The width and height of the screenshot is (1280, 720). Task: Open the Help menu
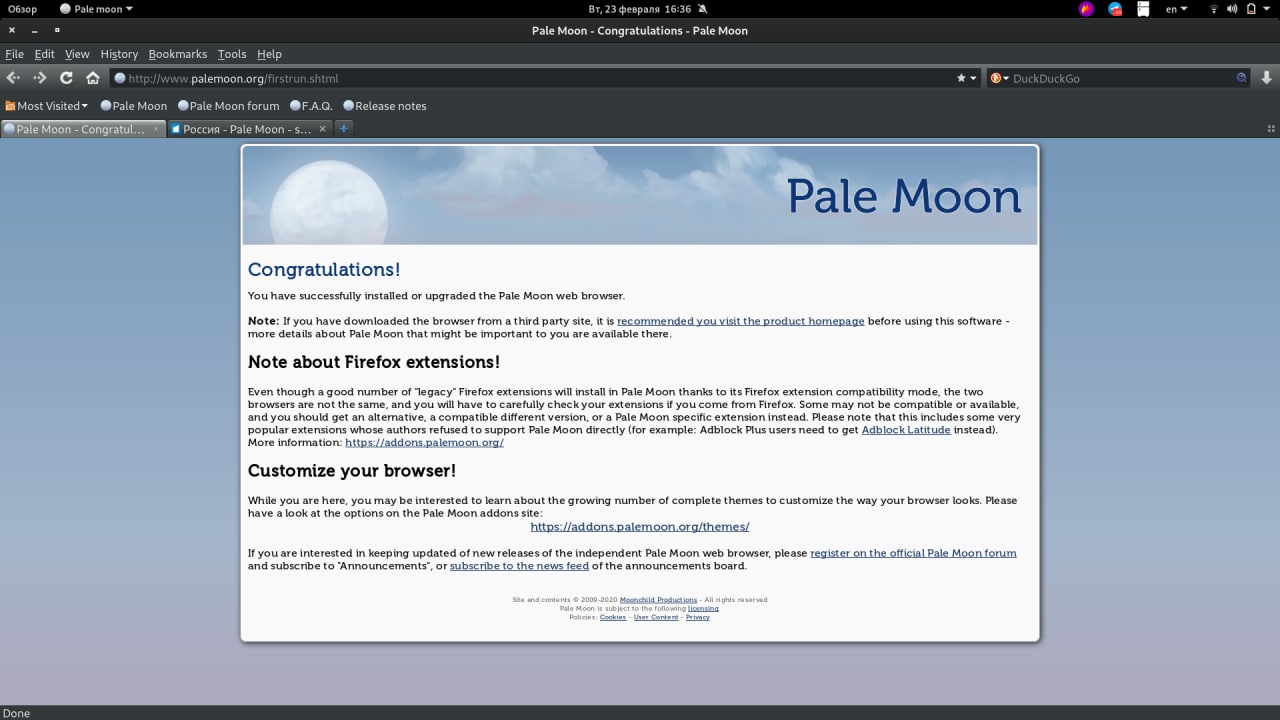pos(269,54)
